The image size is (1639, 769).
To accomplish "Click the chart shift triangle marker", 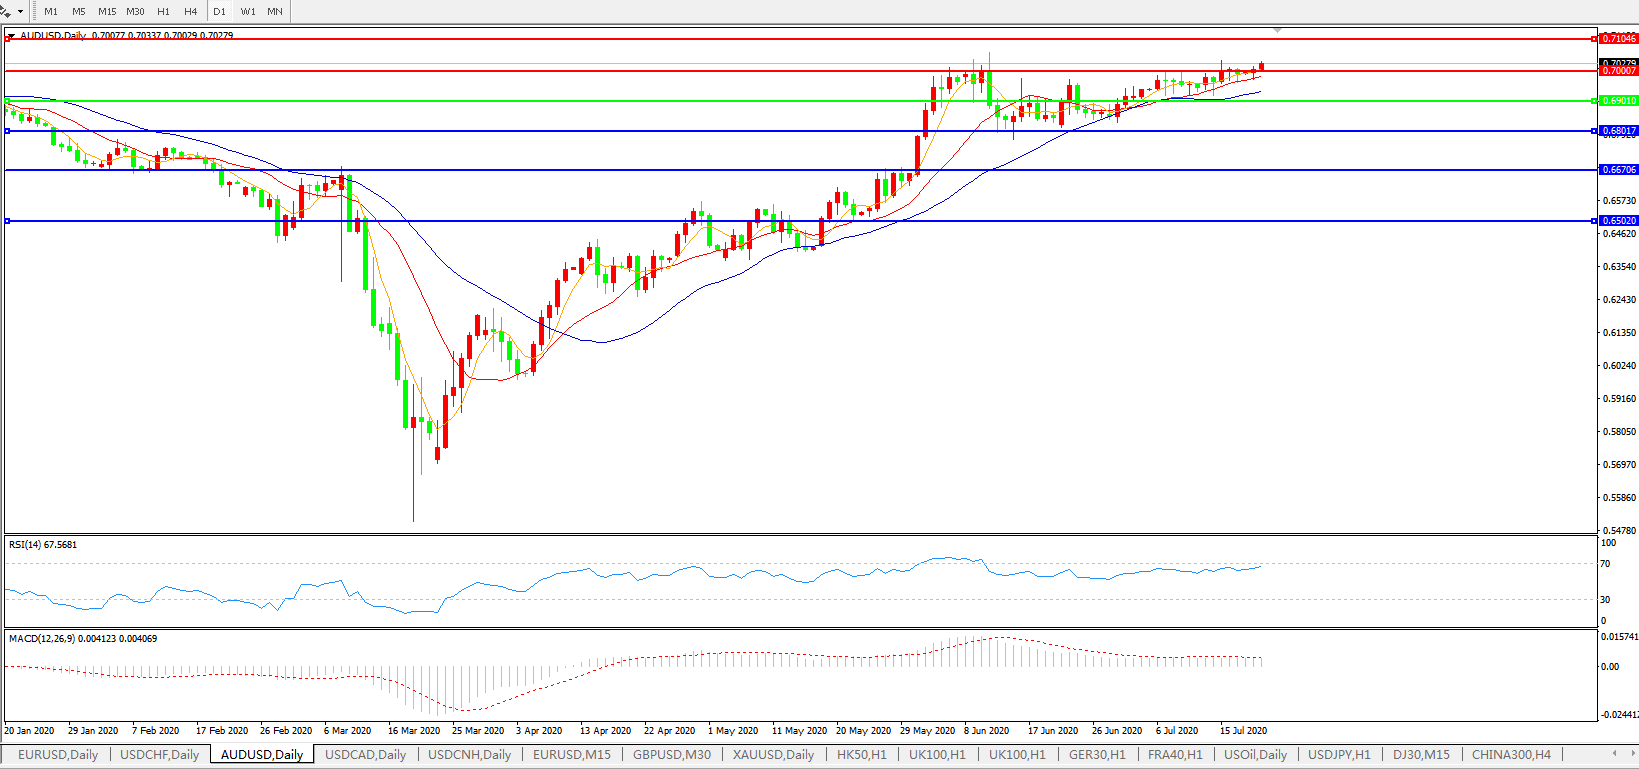I will 1277,30.
